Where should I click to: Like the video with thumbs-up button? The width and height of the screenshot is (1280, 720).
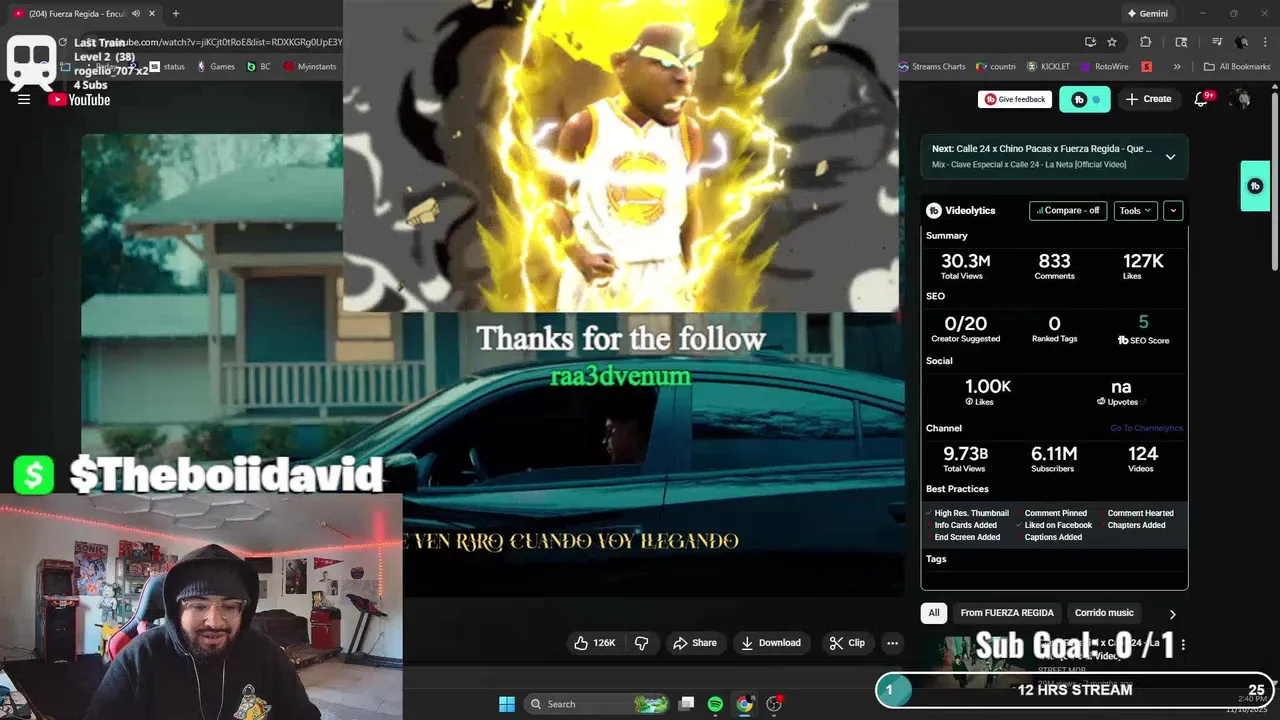595,643
